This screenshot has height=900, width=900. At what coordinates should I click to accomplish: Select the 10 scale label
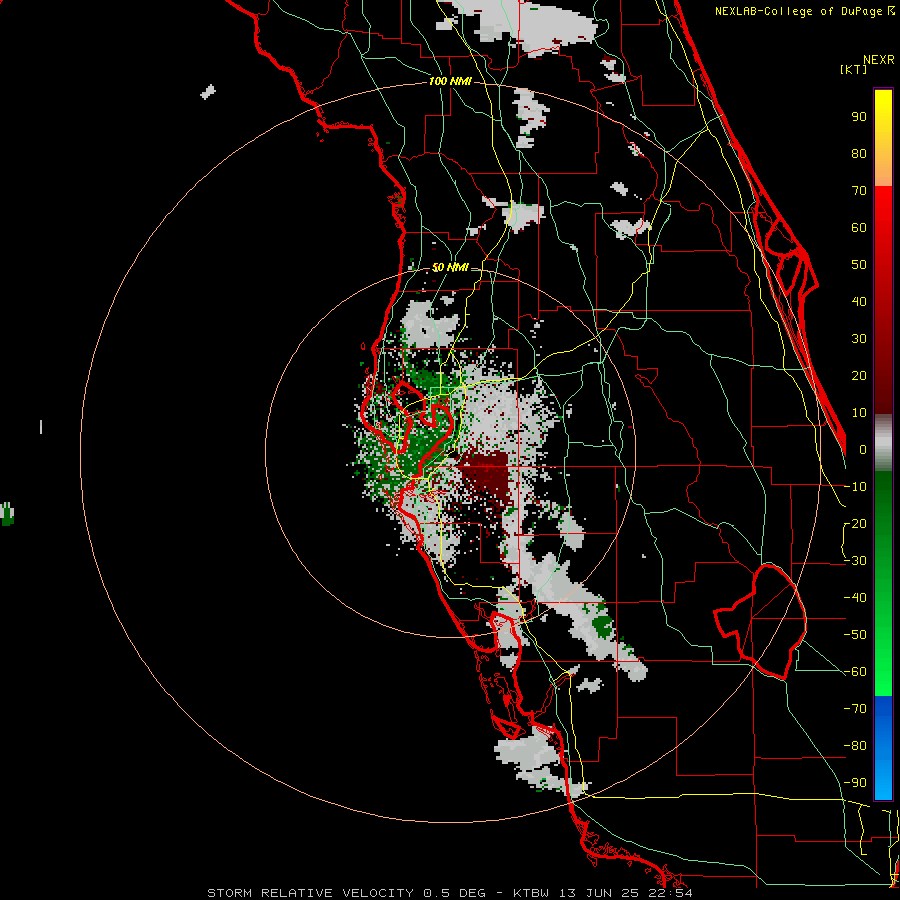point(859,413)
